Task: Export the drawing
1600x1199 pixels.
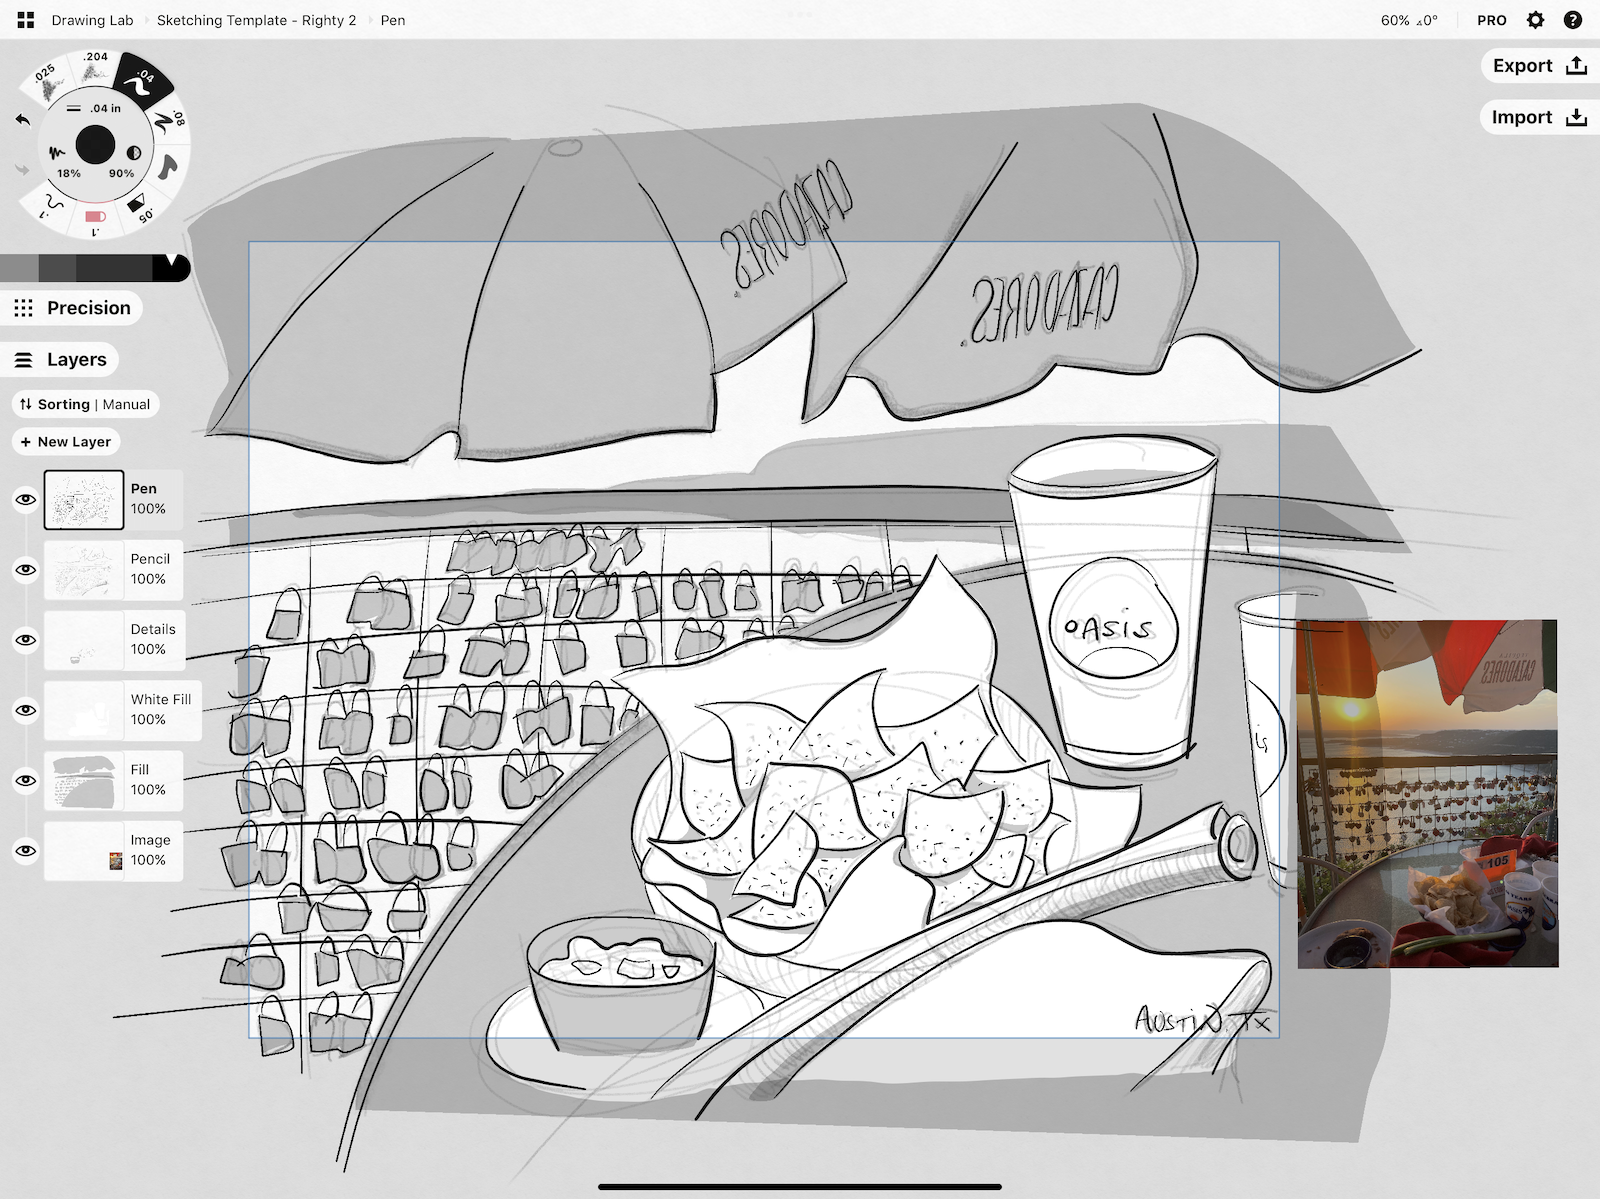Action: [x=1539, y=66]
